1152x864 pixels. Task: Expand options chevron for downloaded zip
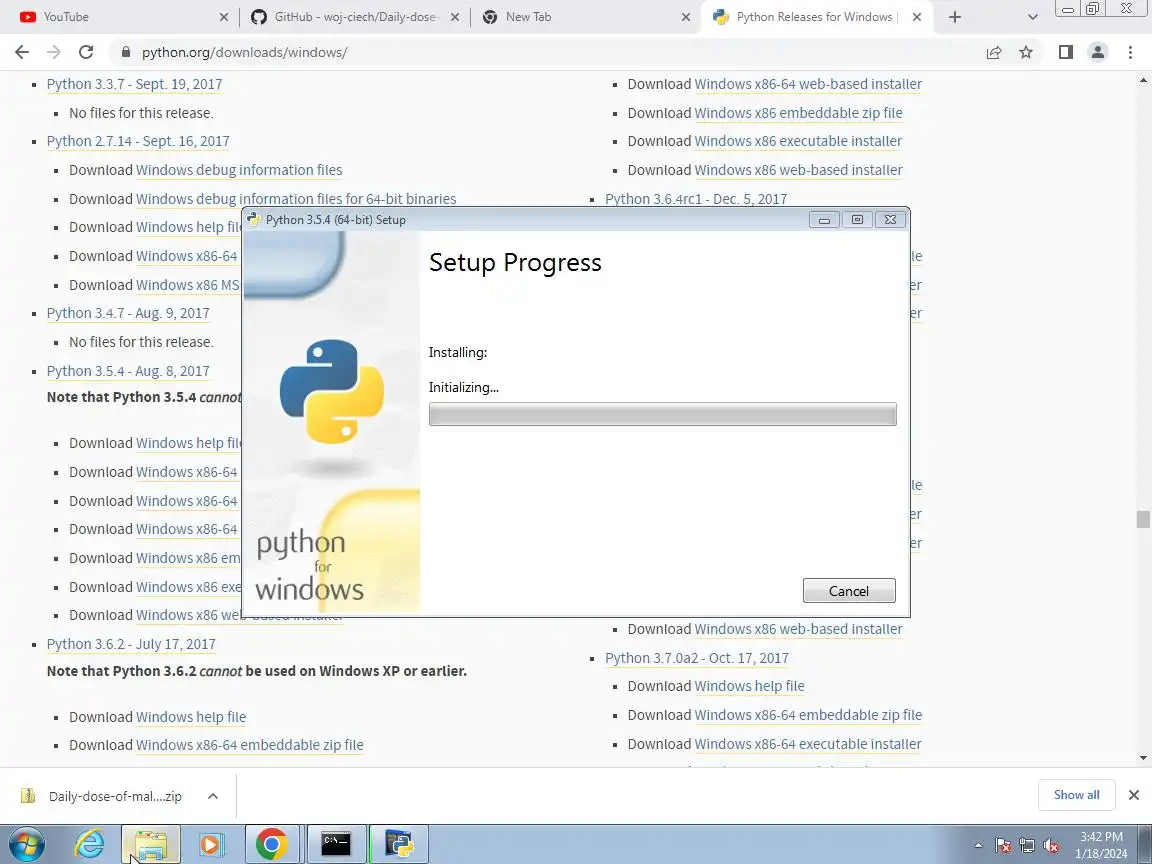(213, 796)
